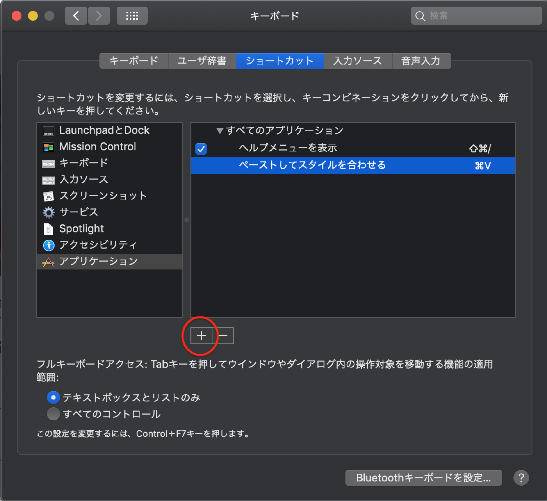Select ヘルプメニューを表示 shortcut row
This screenshot has height=501, width=547.
(353, 148)
